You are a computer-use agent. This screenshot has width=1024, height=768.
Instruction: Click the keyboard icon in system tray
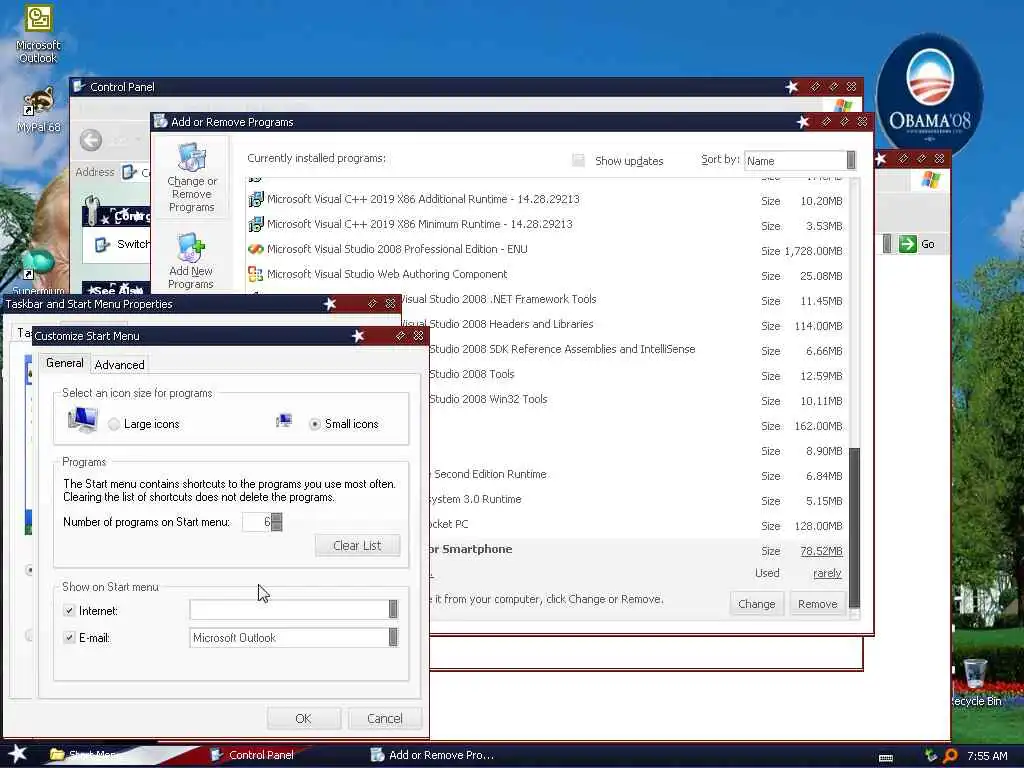click(x=886, y=758)
